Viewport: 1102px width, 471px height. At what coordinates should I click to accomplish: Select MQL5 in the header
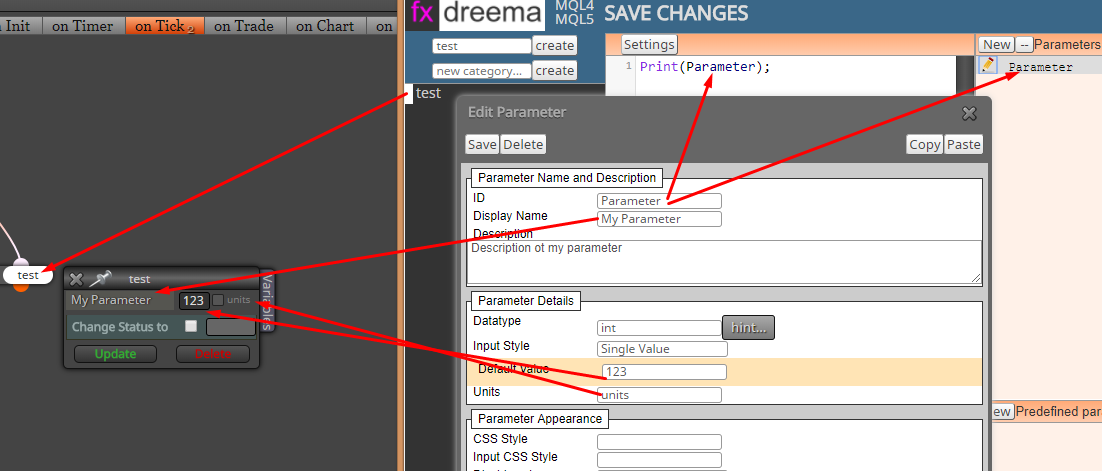[x=574, y=19]
